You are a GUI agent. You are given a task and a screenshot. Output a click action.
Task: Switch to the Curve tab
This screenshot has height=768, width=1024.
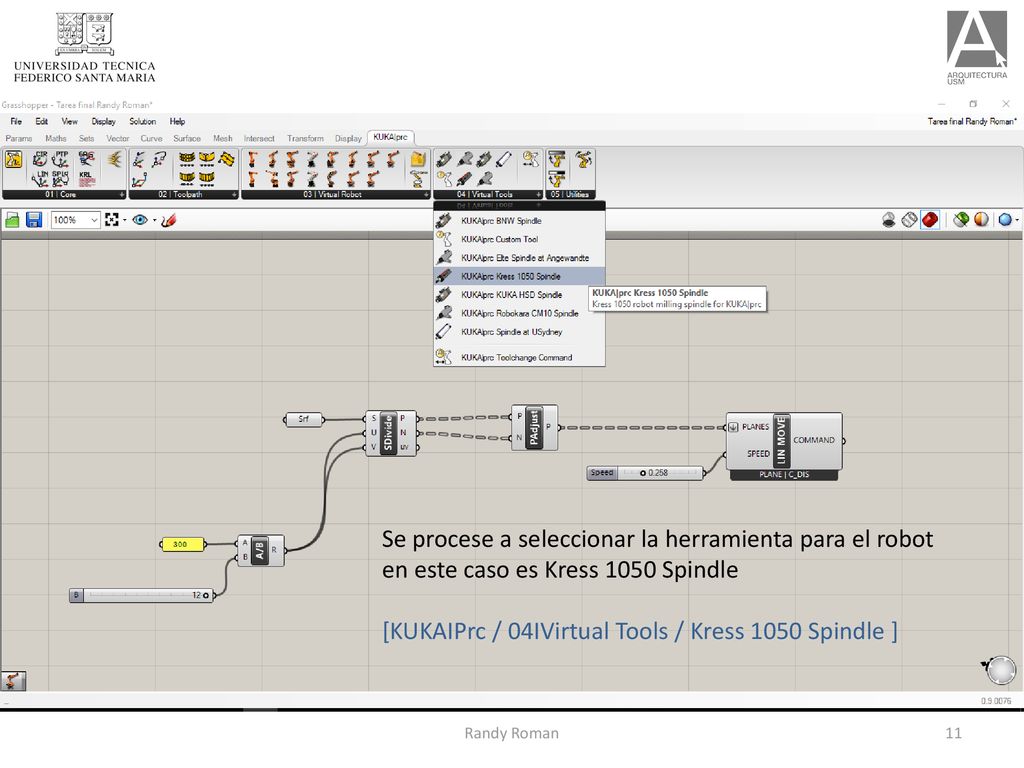pyautogui.click(x=152, y=138)
